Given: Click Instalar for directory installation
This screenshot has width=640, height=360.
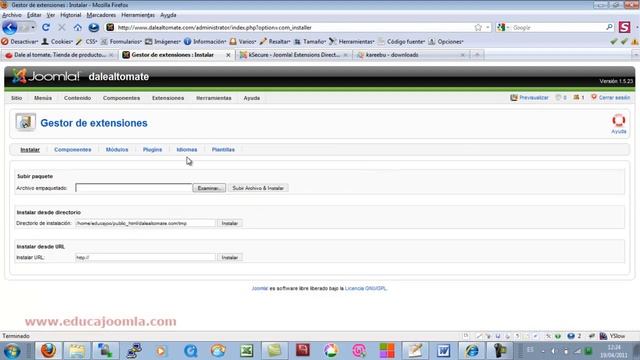Looking at the screenshot, I should (229, 223).
